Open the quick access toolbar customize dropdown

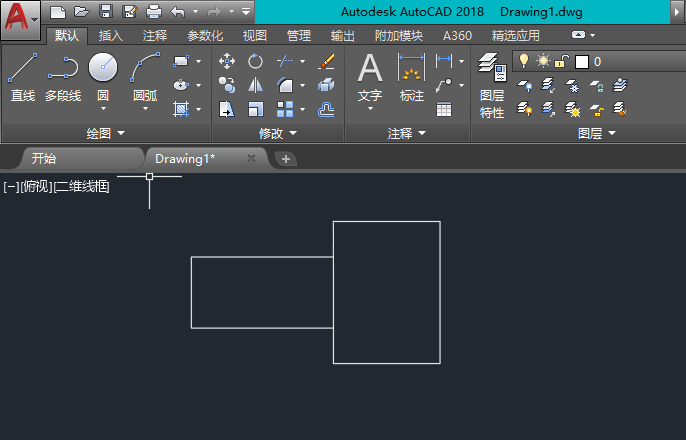point(246,12)
